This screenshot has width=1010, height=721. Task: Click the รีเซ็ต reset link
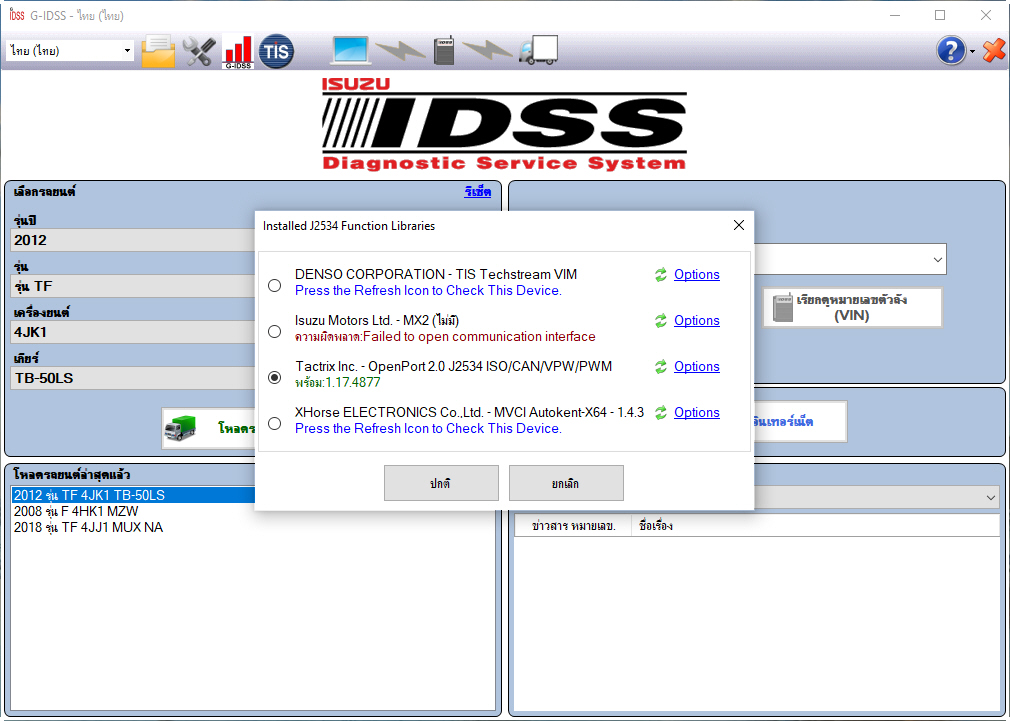coord(477,192)
